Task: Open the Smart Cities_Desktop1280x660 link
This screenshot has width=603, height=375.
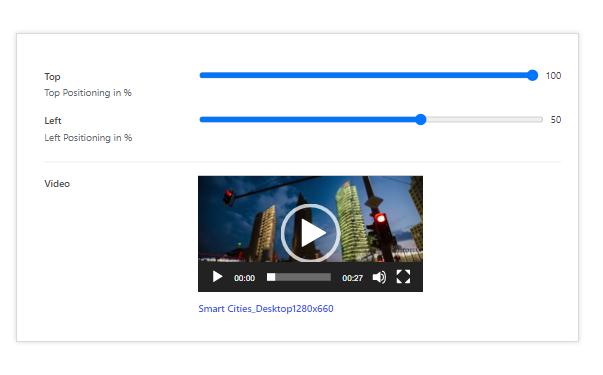Action: (266, 309)
